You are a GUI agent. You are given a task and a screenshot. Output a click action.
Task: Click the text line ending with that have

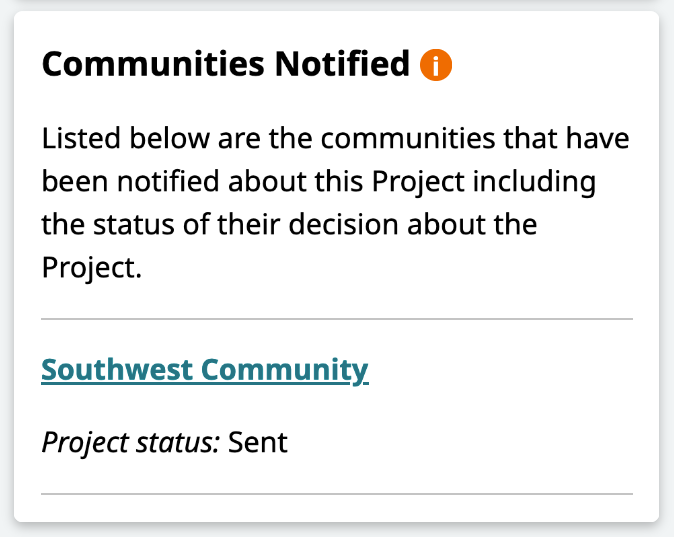tap(336, 138)
